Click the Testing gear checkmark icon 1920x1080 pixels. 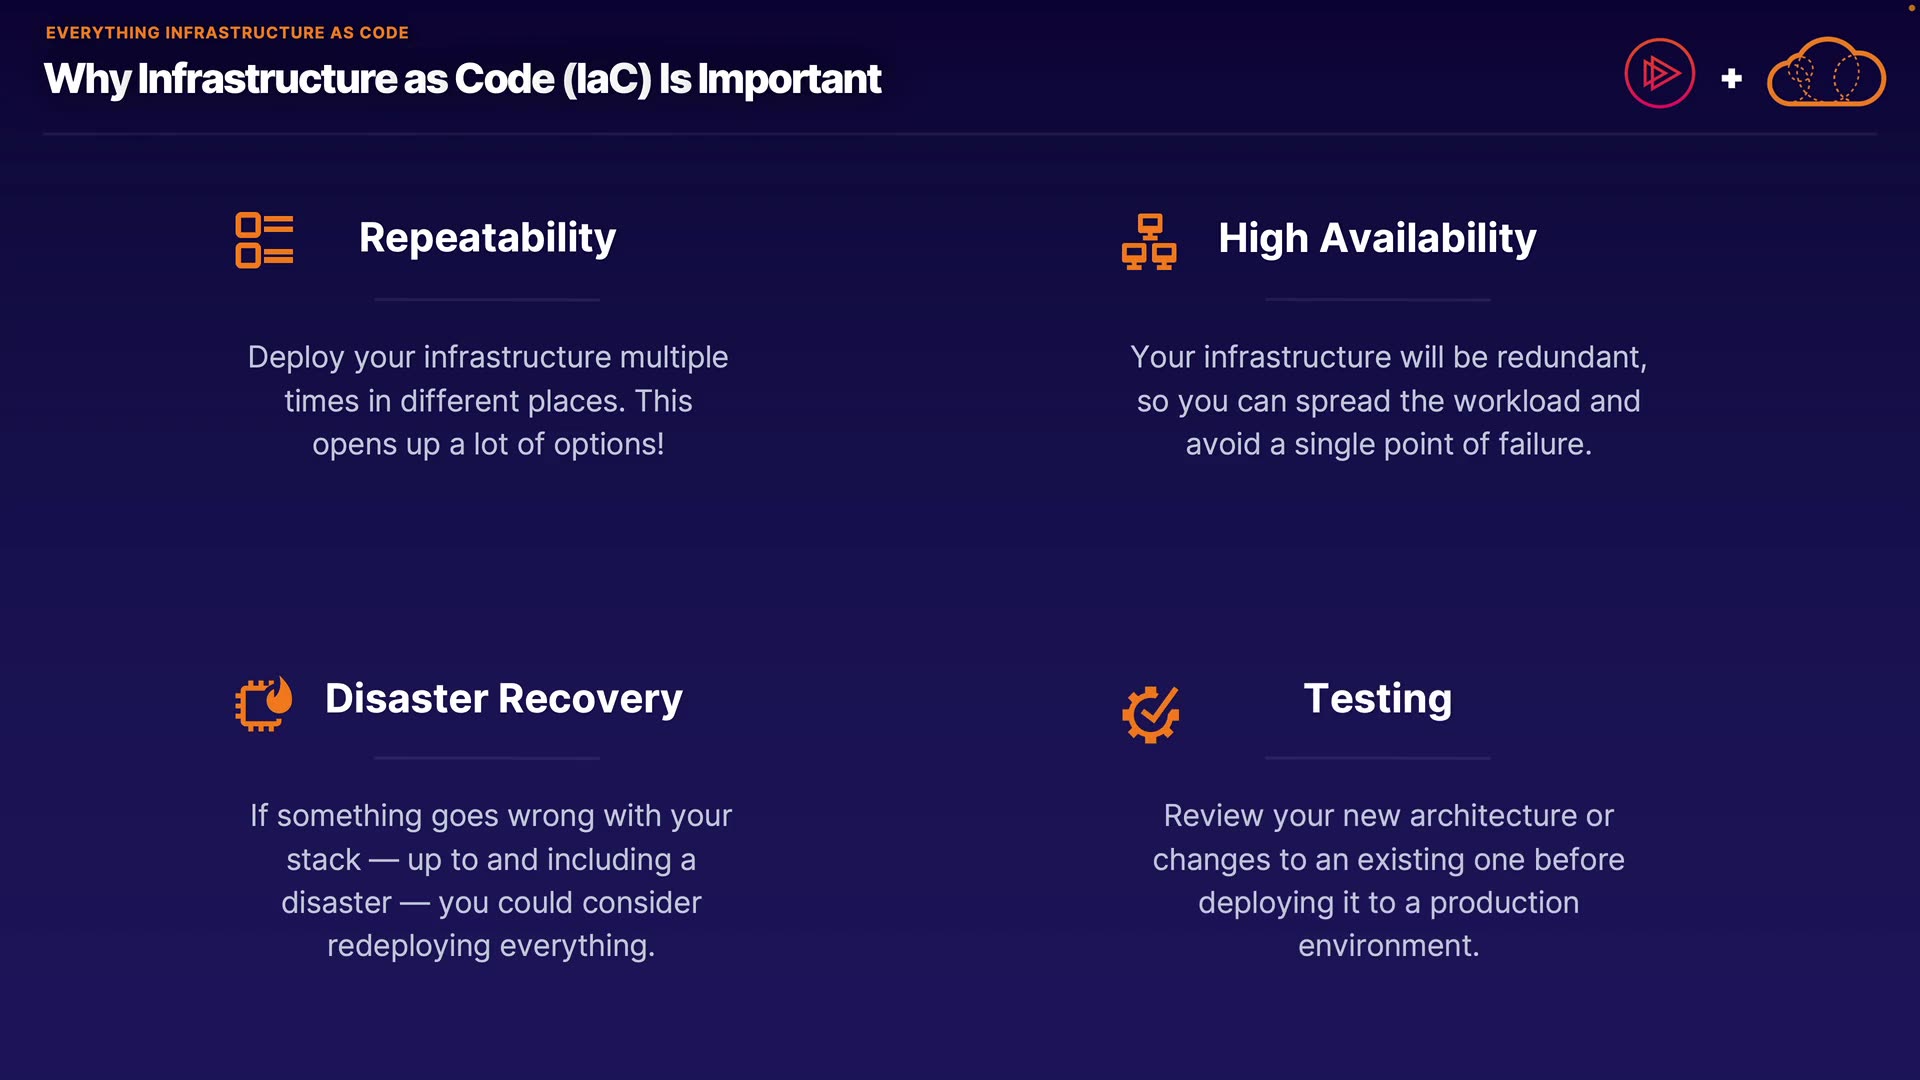[1151, 714]
